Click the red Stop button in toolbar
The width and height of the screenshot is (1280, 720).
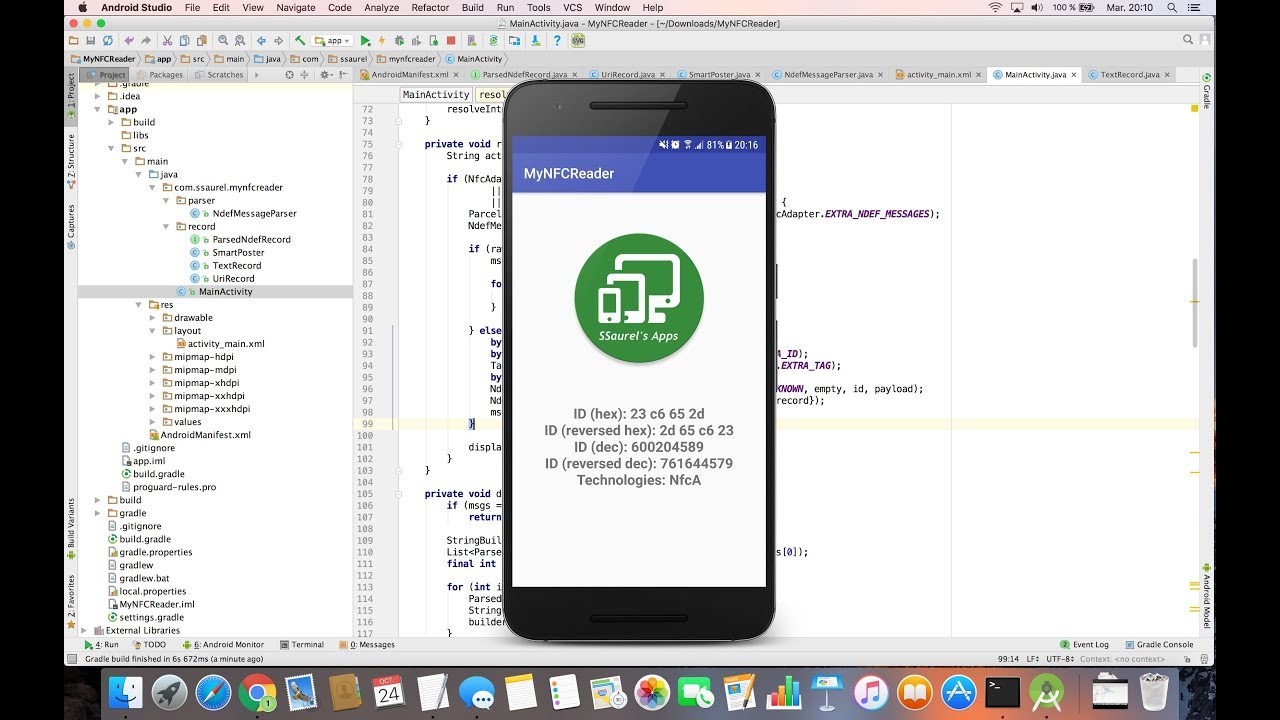click(451, 41)
